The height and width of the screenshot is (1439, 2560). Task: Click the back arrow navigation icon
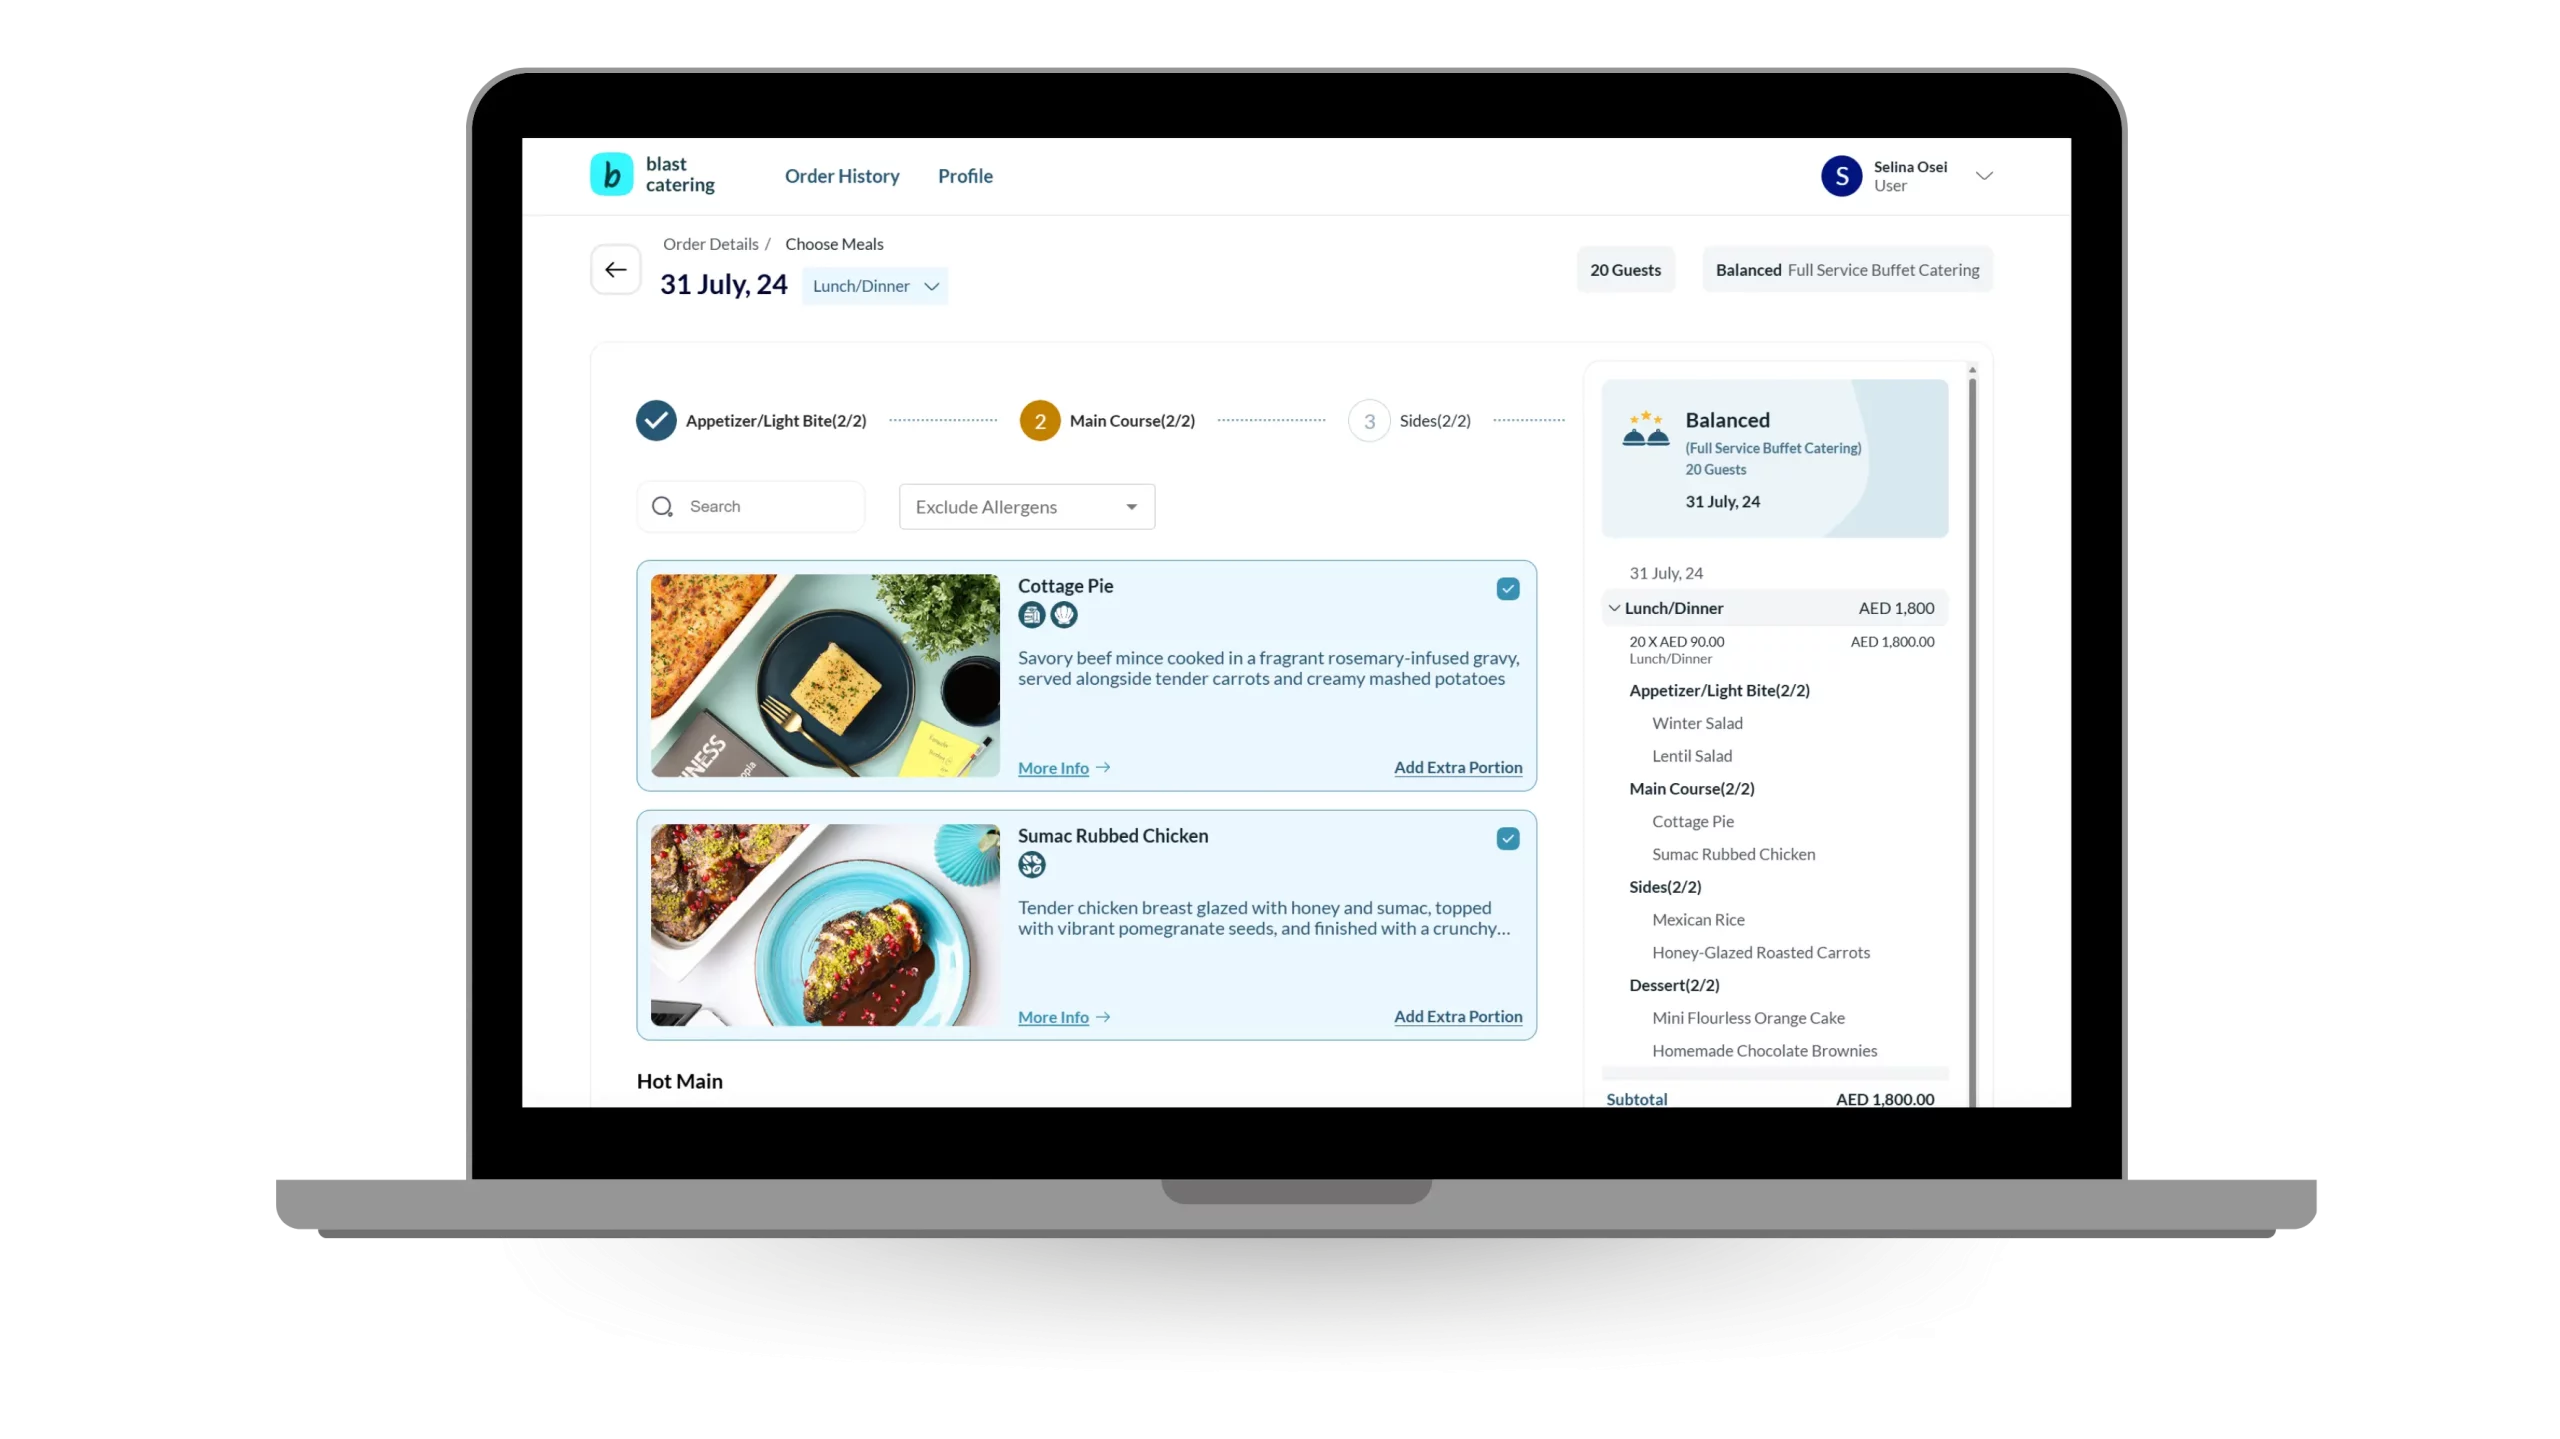tap(615, 269)
